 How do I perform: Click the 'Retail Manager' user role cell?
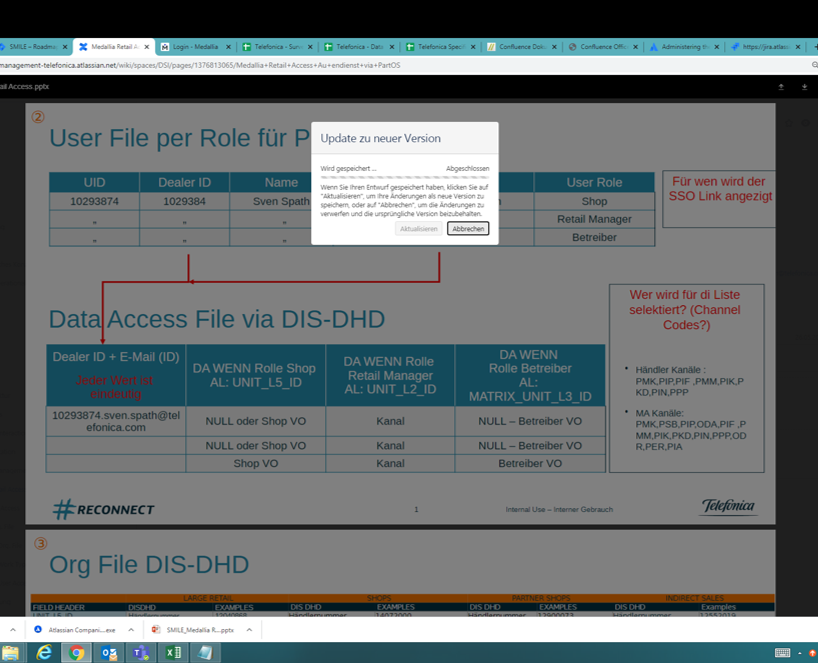point(594,219)
